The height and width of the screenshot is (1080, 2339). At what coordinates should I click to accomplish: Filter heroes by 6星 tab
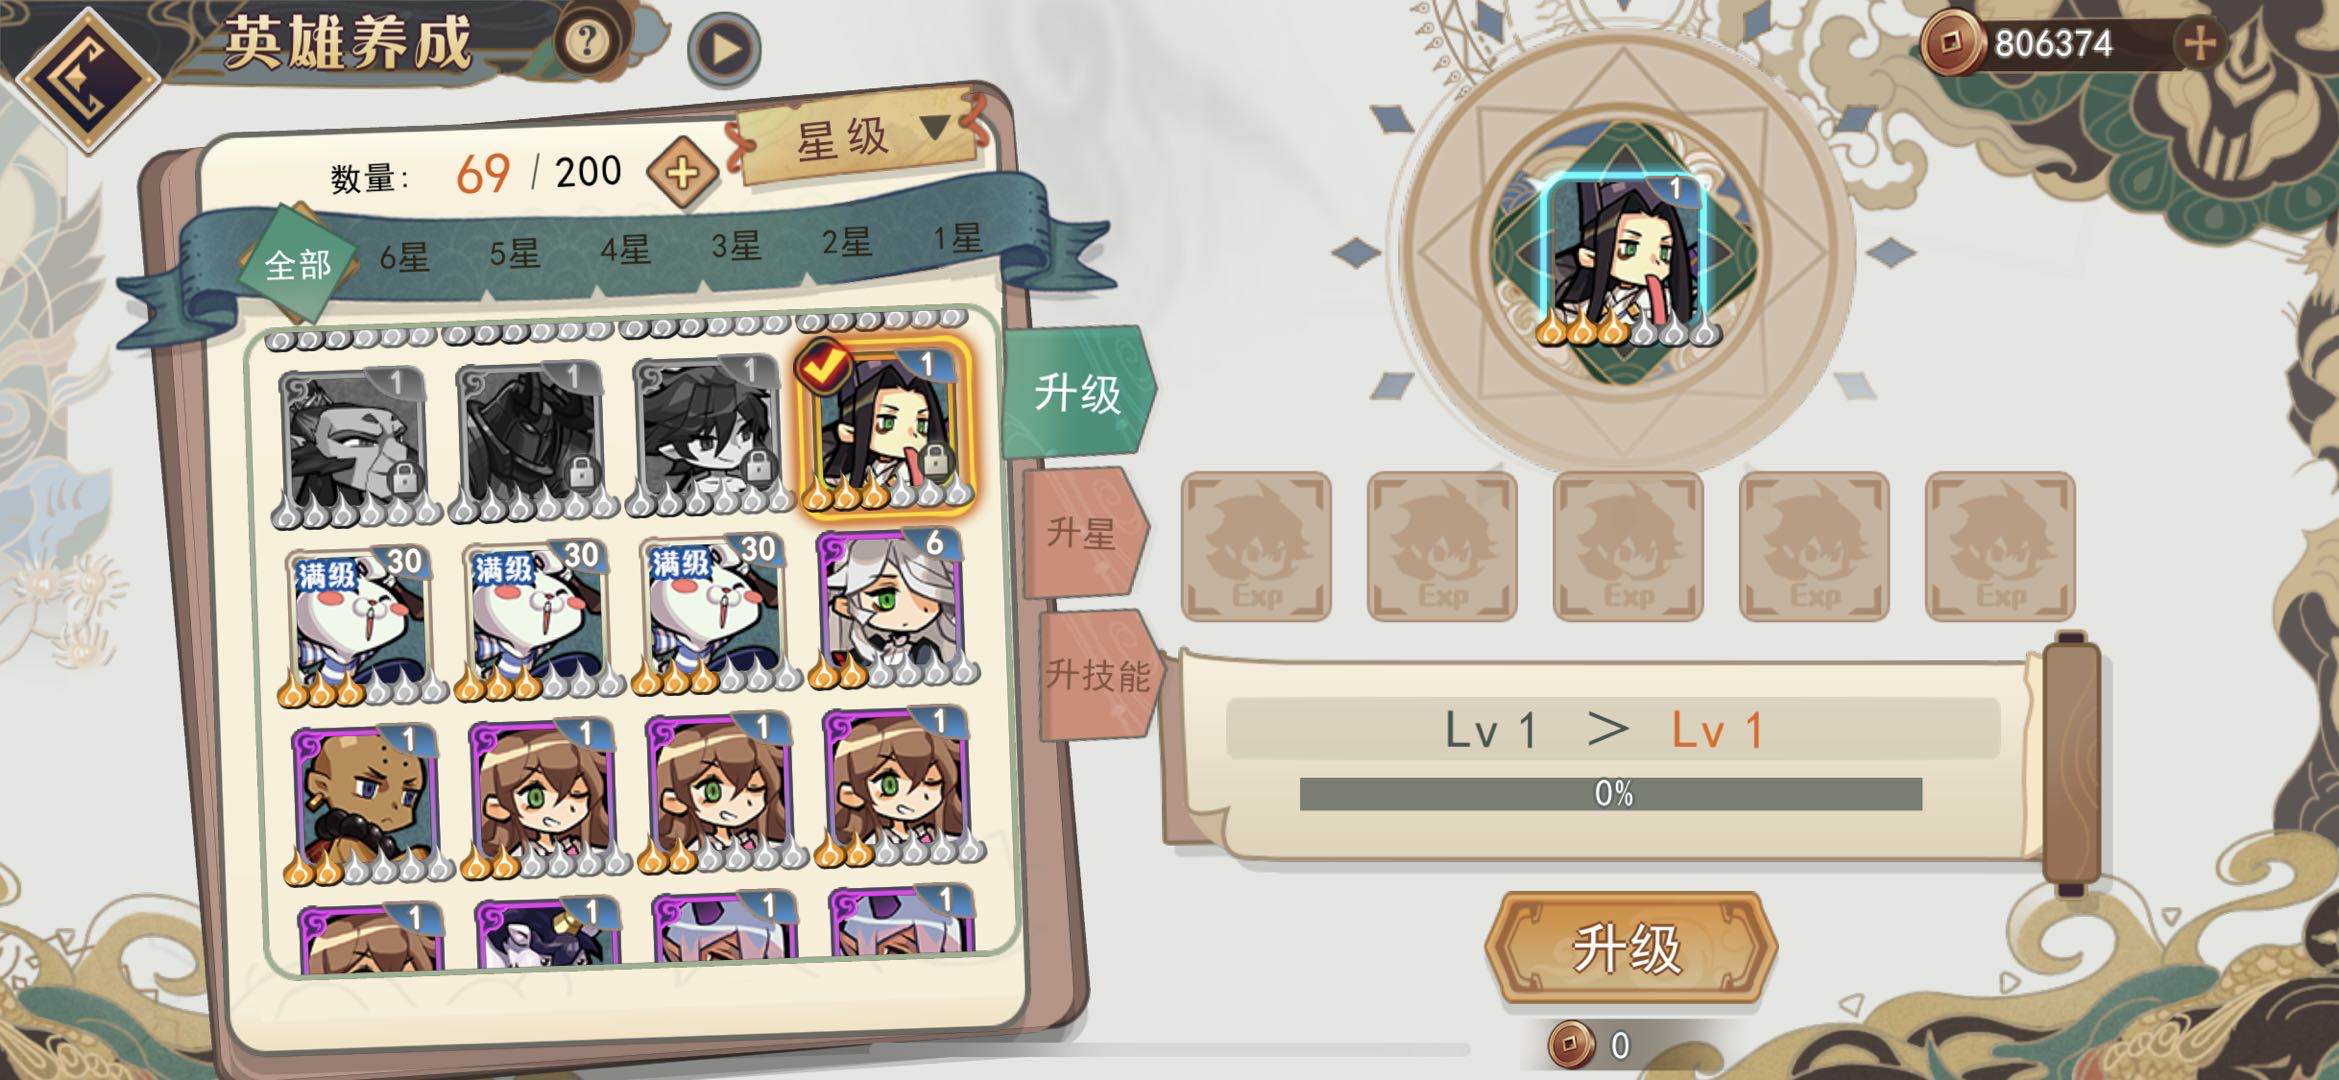(404, 258)
